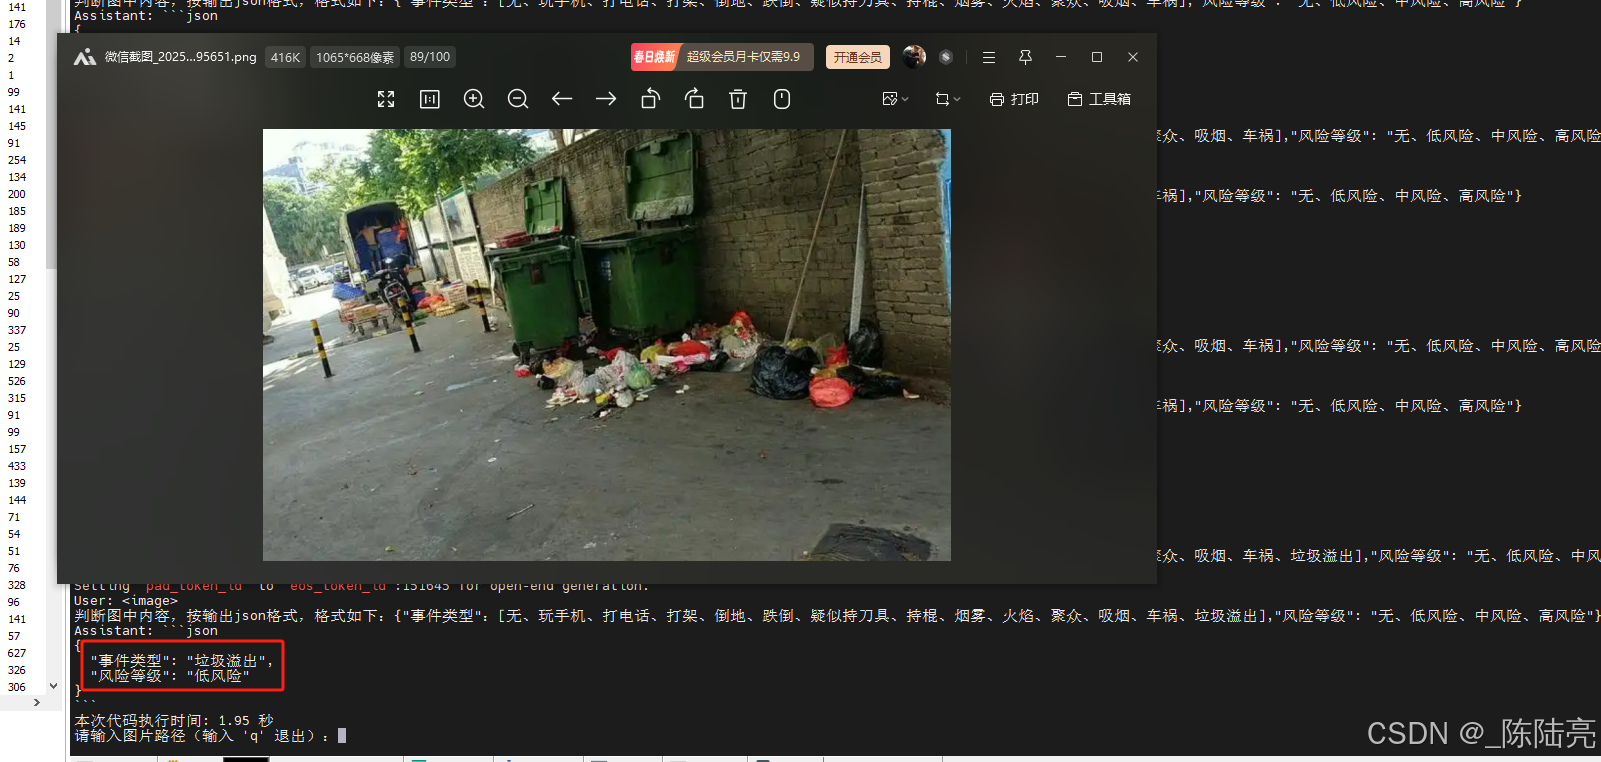Click the terminal line User: <image>
This screenshot has width=1601, height=762.
tap(126, 601)
